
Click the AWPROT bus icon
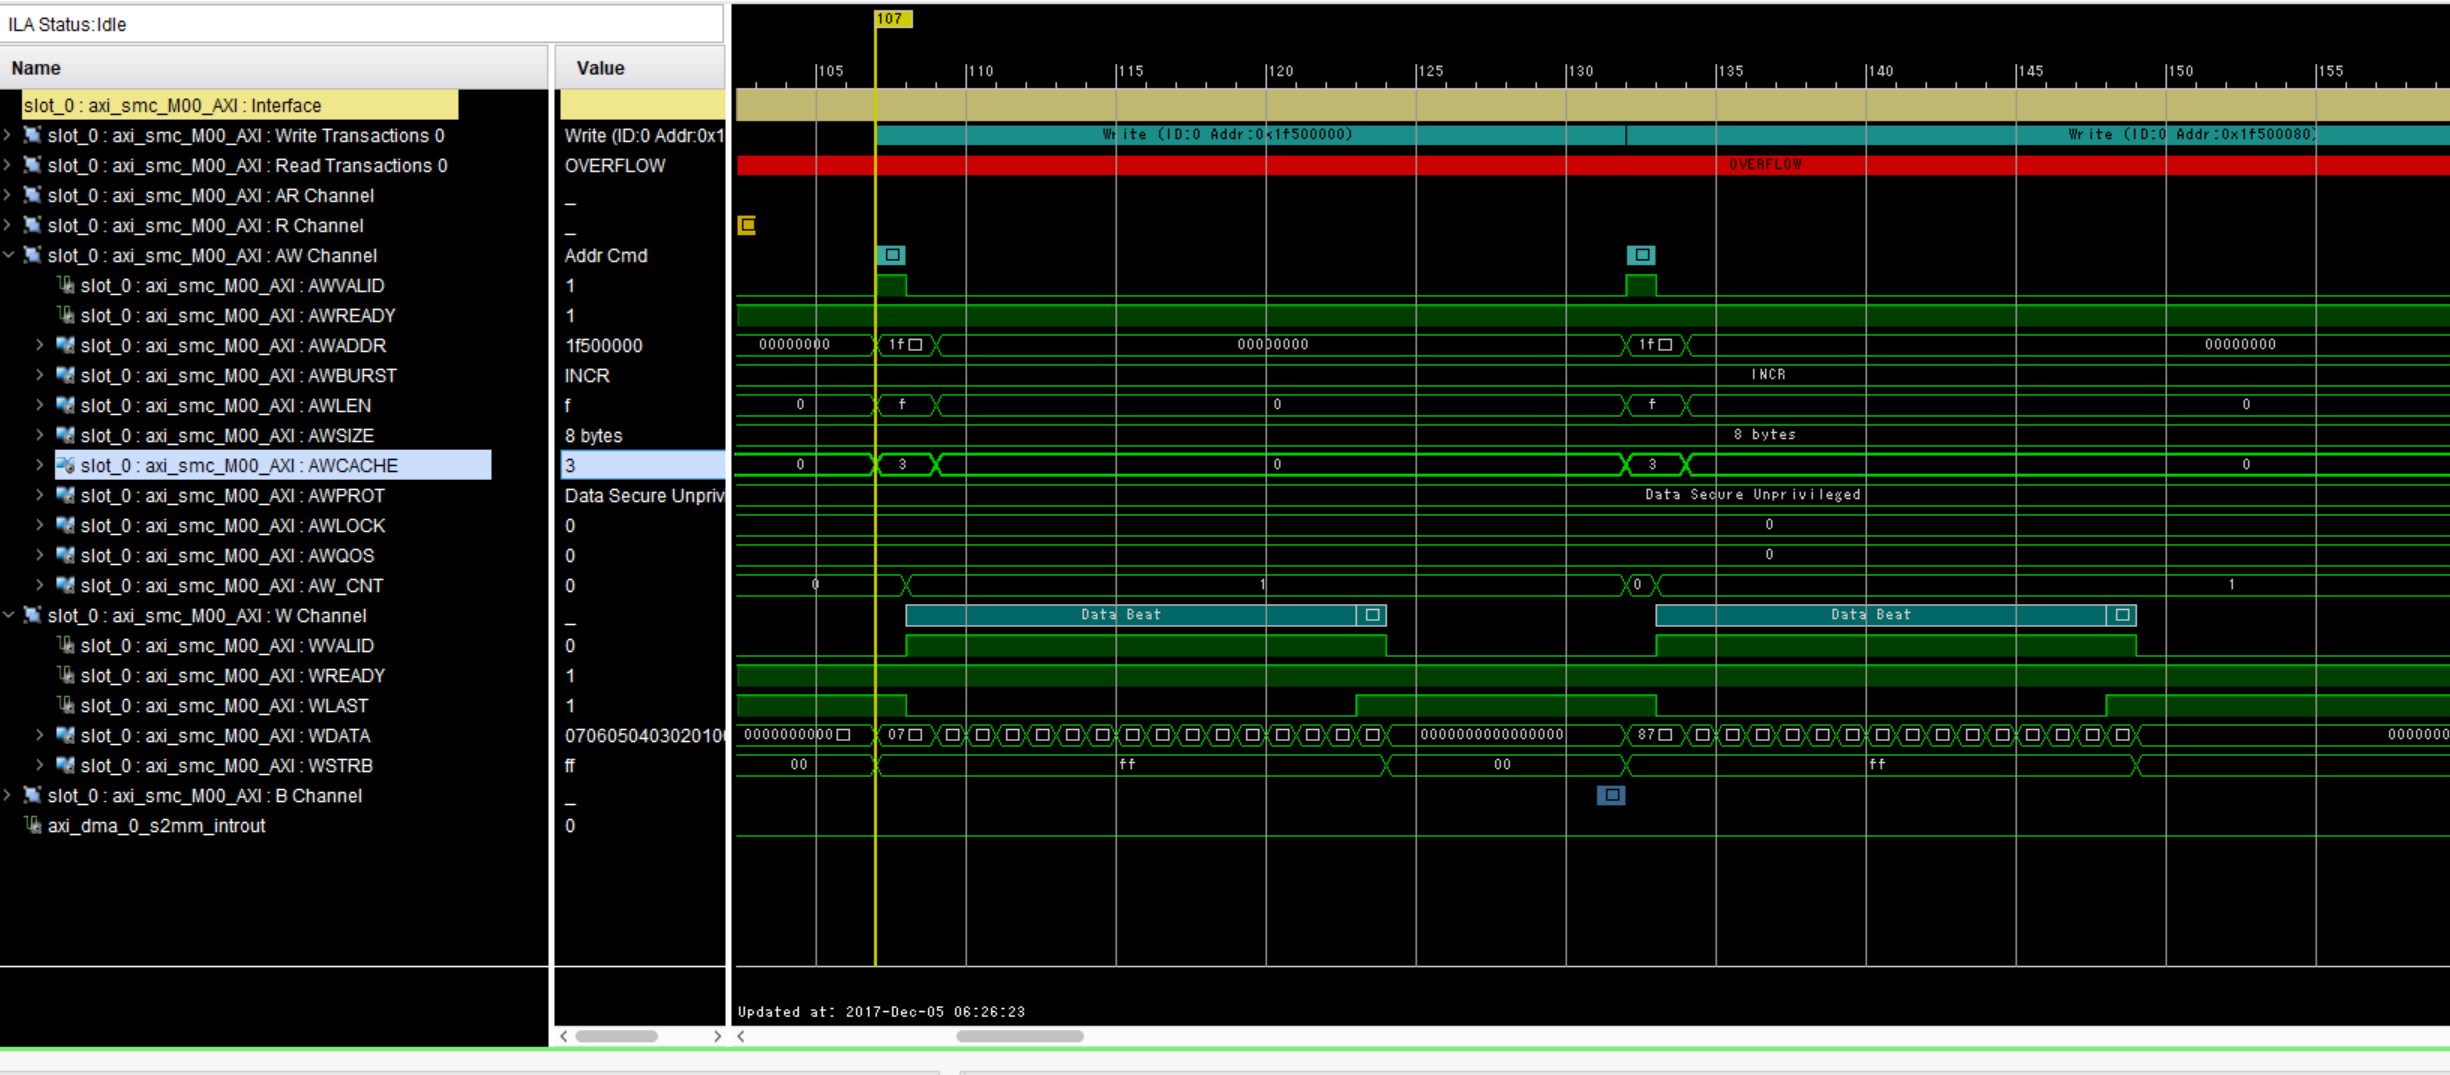point(66,495)
